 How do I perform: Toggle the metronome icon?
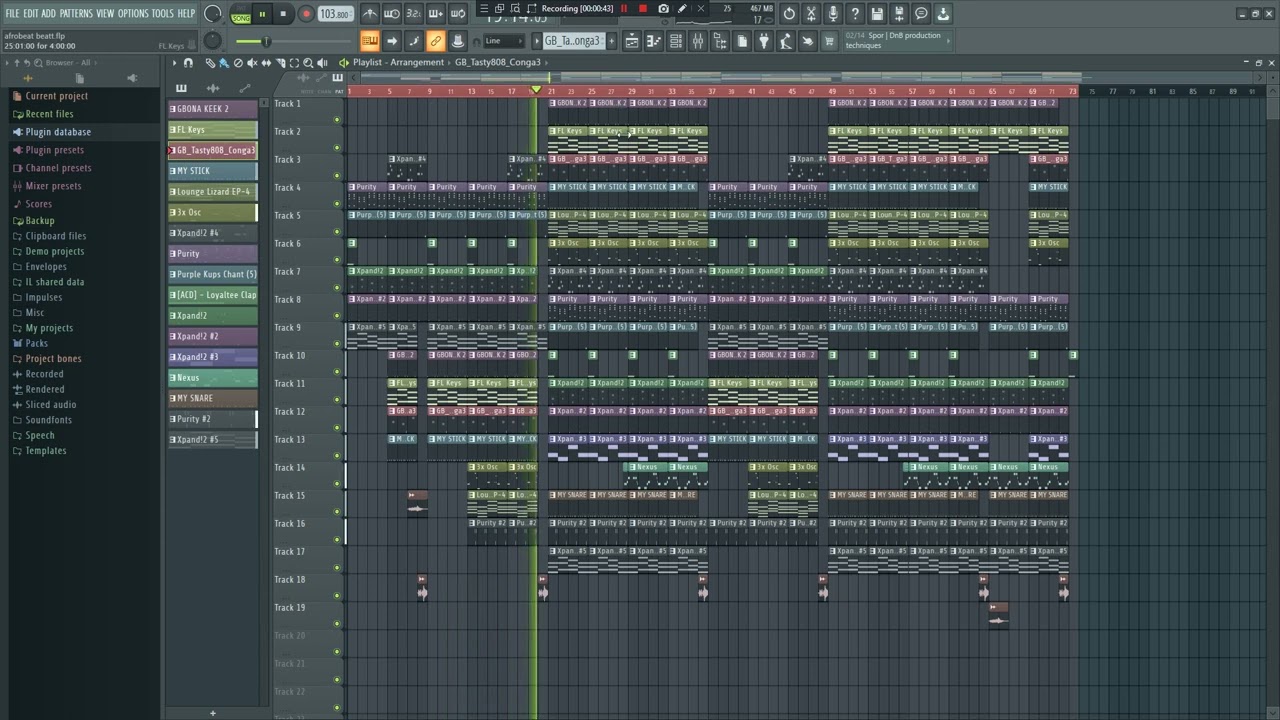369,14
